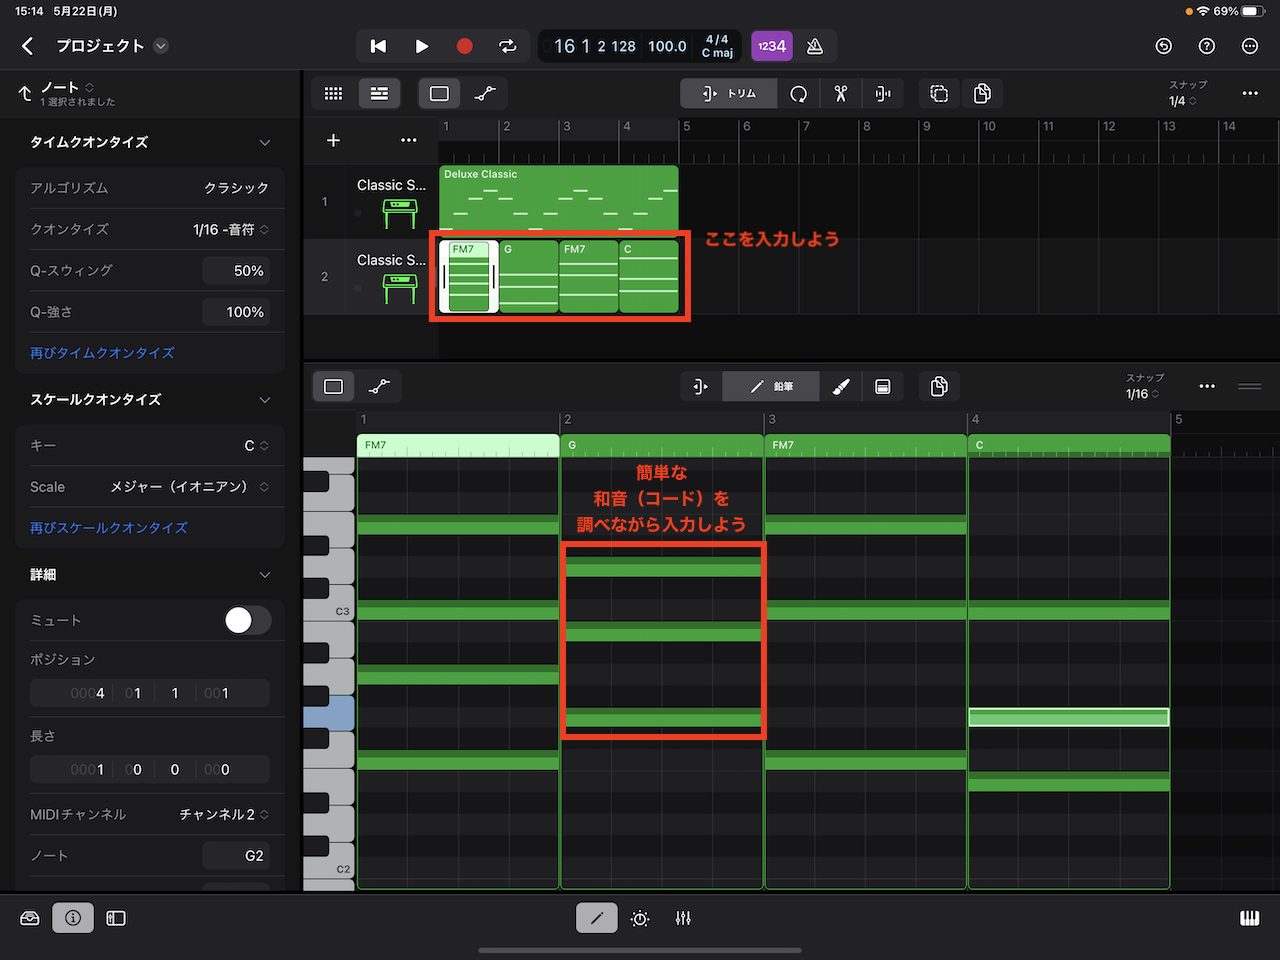
Task: Edit the Q-強さ 100% field
Action: [236, 312]
